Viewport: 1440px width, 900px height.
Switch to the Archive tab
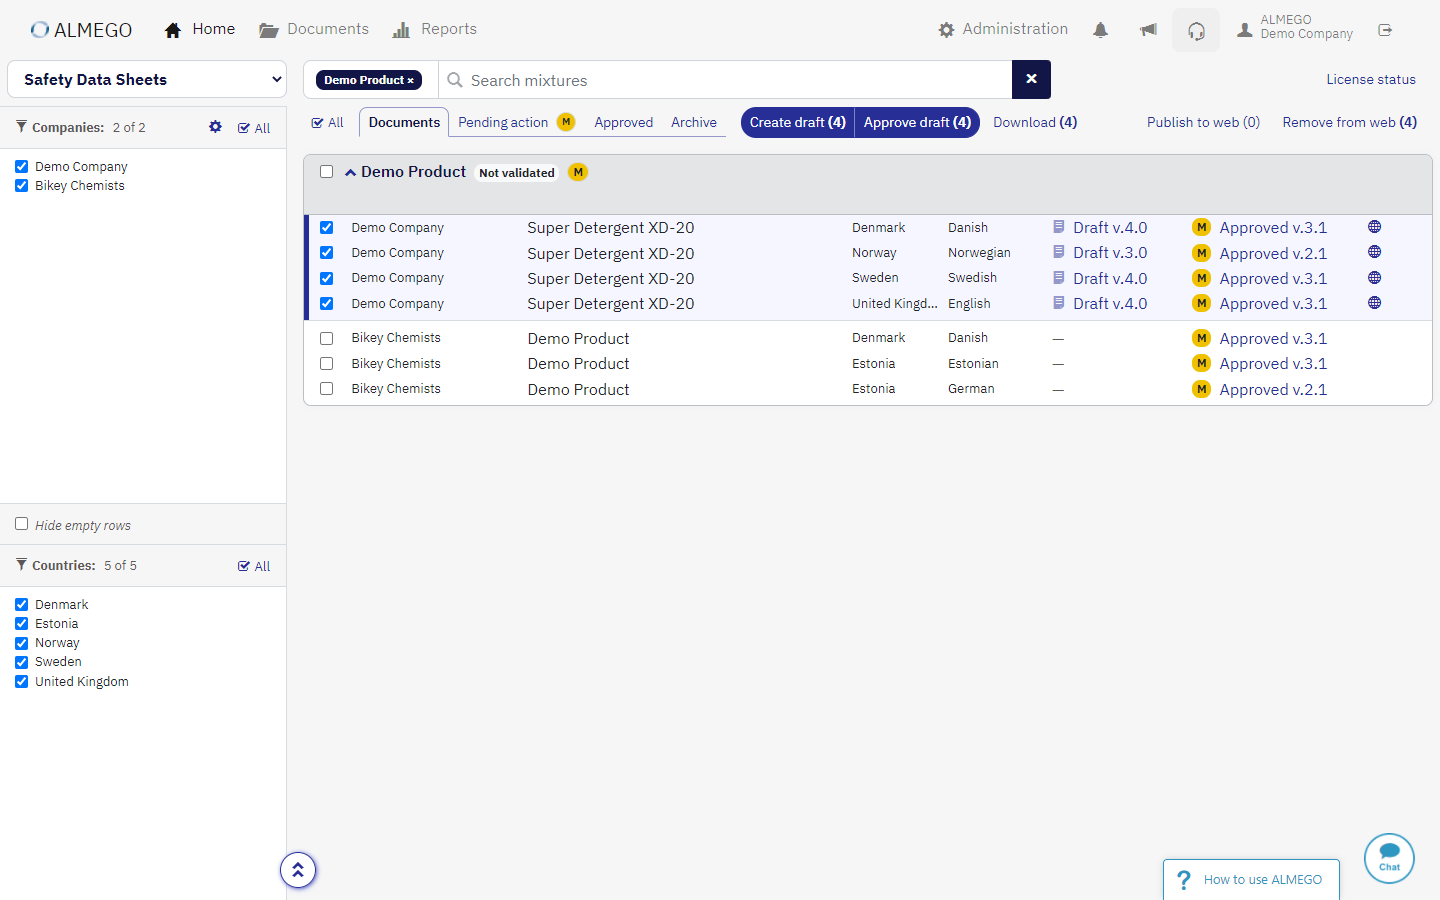[x=693, y=122]
